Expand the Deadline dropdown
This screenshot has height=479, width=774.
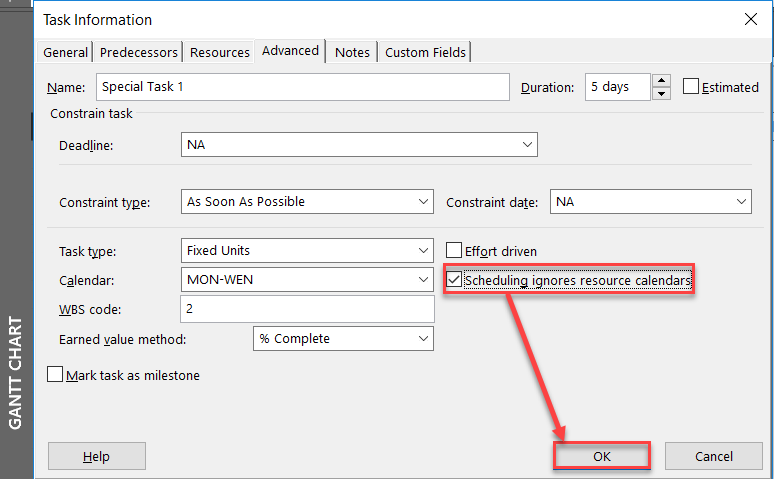[x=527, y=145]
